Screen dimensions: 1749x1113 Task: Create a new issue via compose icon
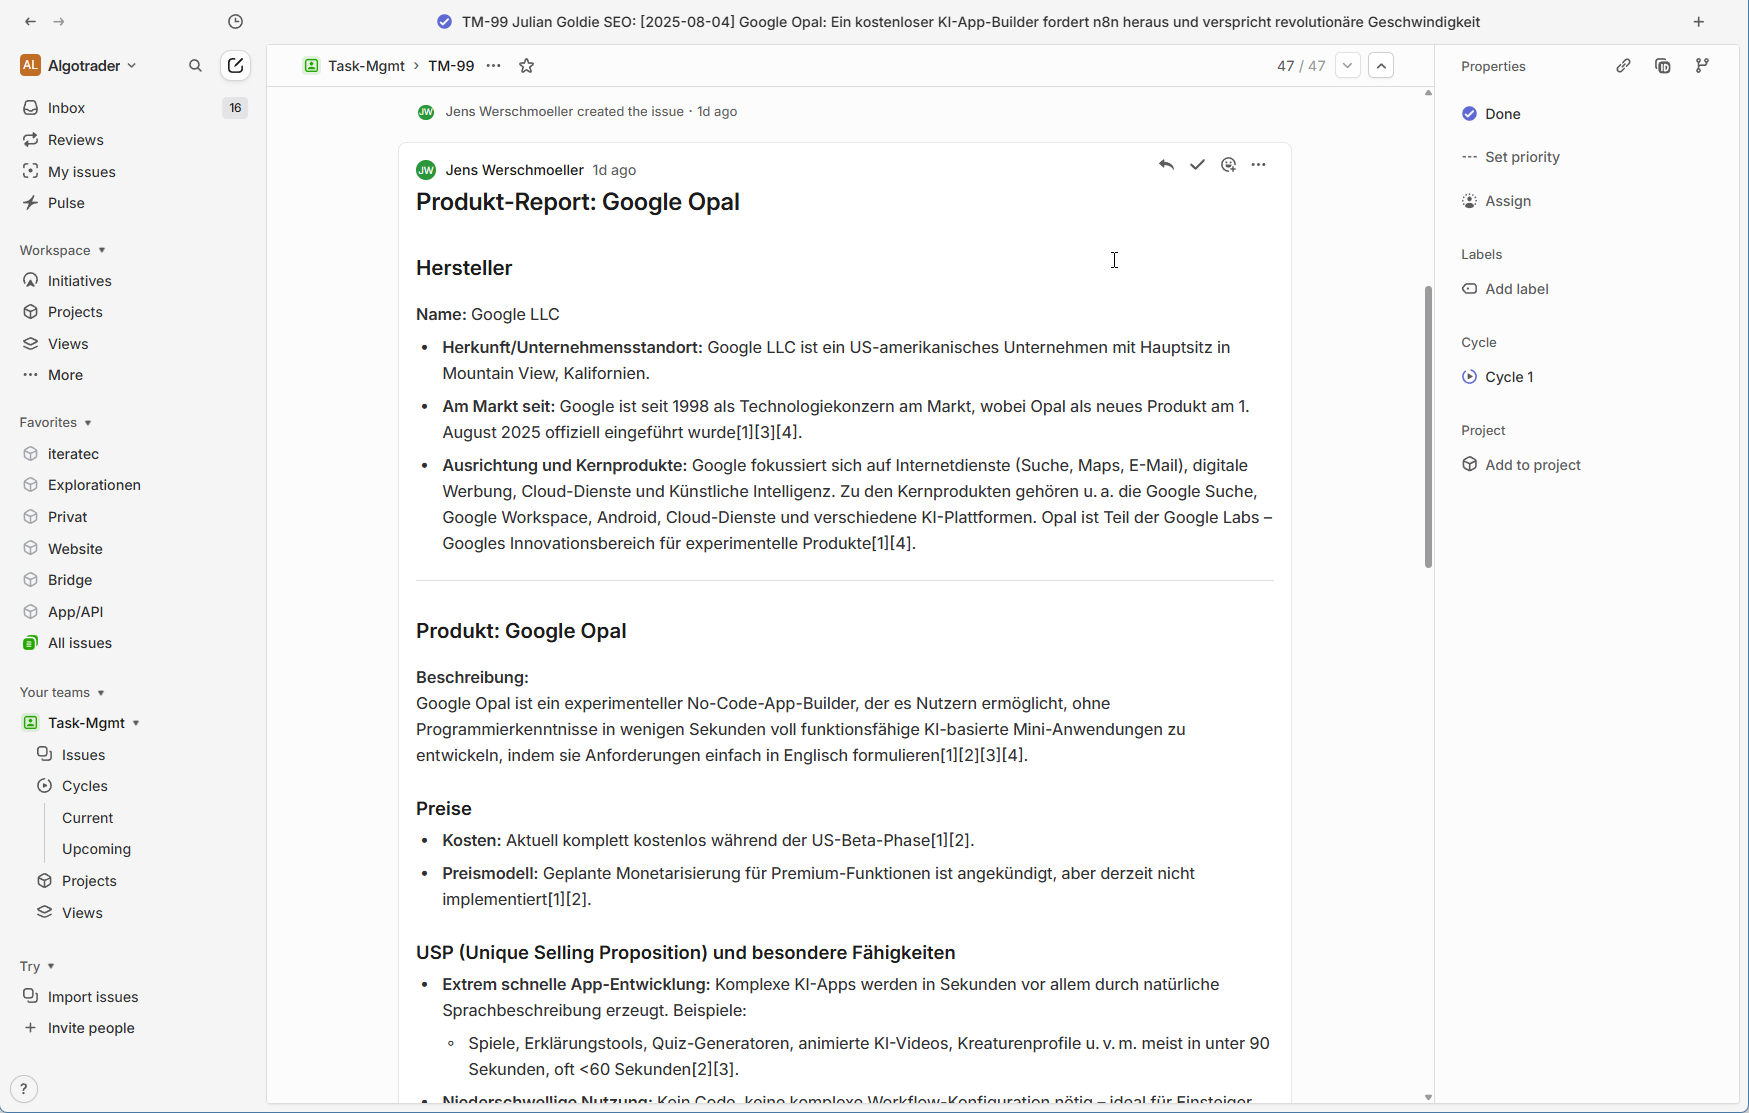point(235,66)
